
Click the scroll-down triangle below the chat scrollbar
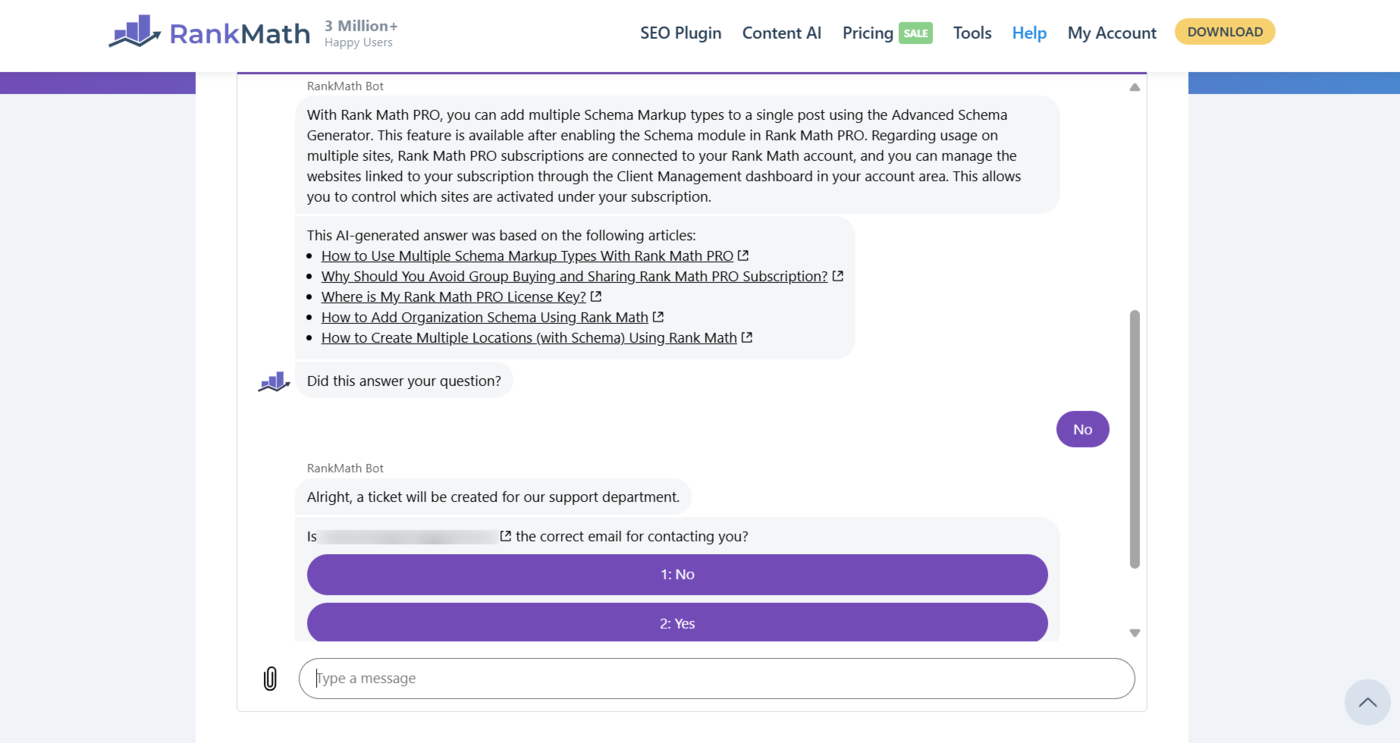[1134, 632]
